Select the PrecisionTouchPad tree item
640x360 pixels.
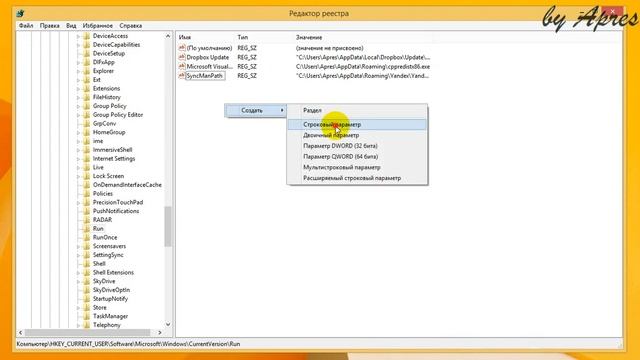click(118, 202)
